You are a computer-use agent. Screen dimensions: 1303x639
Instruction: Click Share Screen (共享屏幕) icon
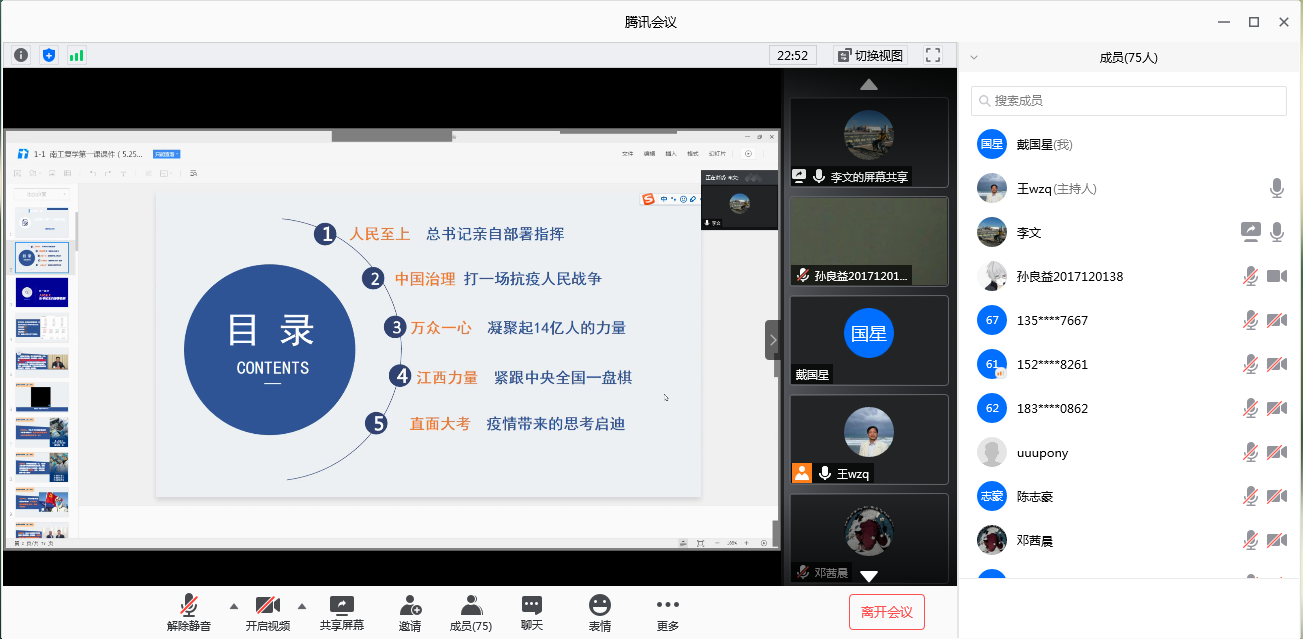341,612
